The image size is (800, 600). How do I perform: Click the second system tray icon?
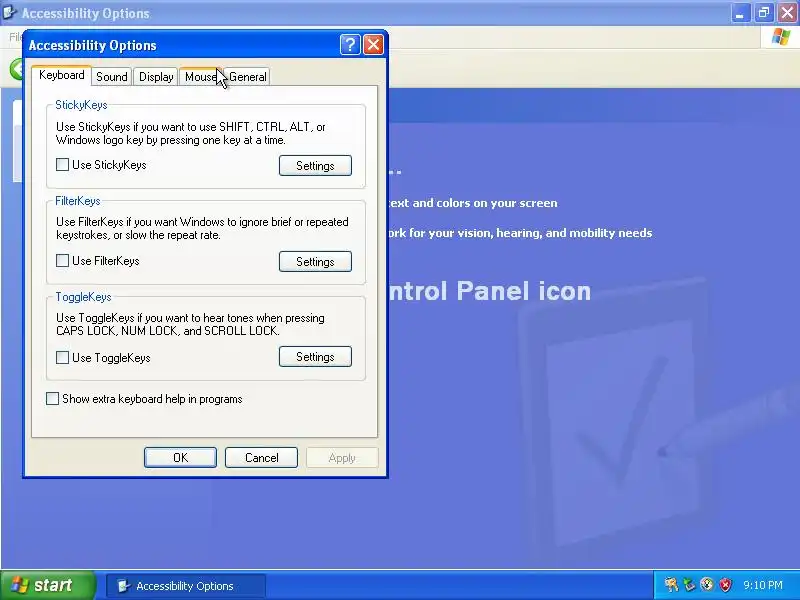point(689,585)
